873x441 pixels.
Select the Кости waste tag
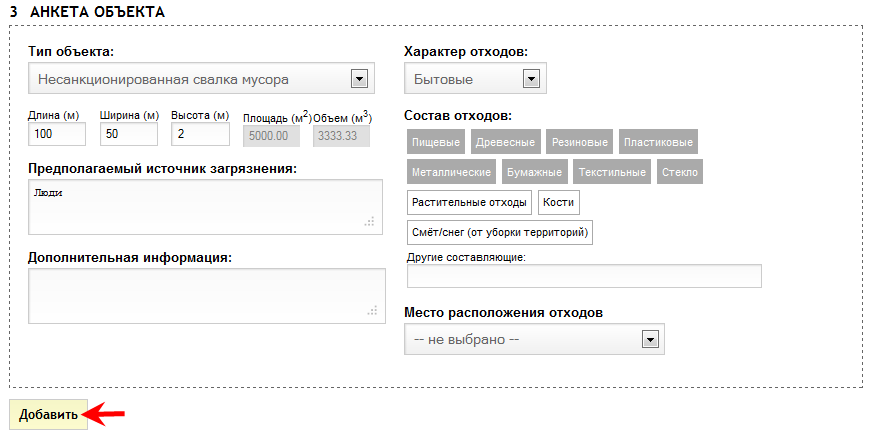pyautogui.click(x=558, y=202)
